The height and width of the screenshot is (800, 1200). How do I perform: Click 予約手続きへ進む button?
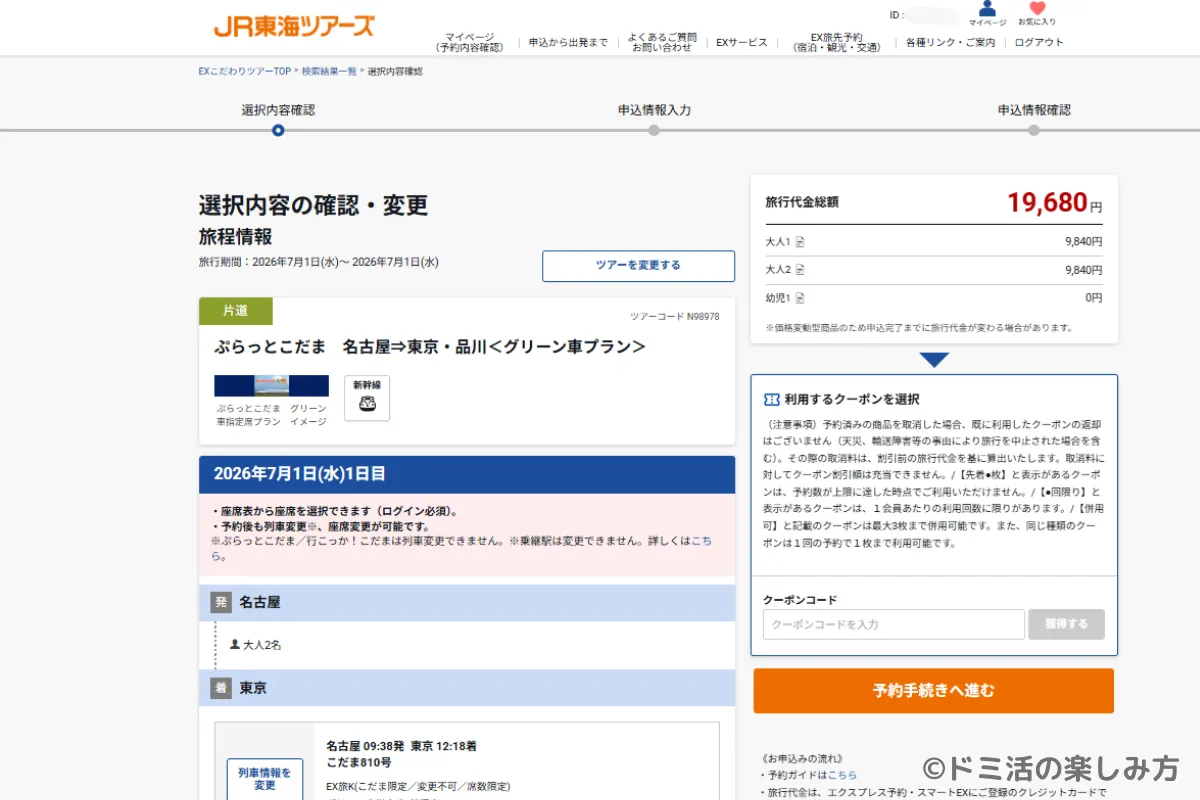(x=933, y=691)
